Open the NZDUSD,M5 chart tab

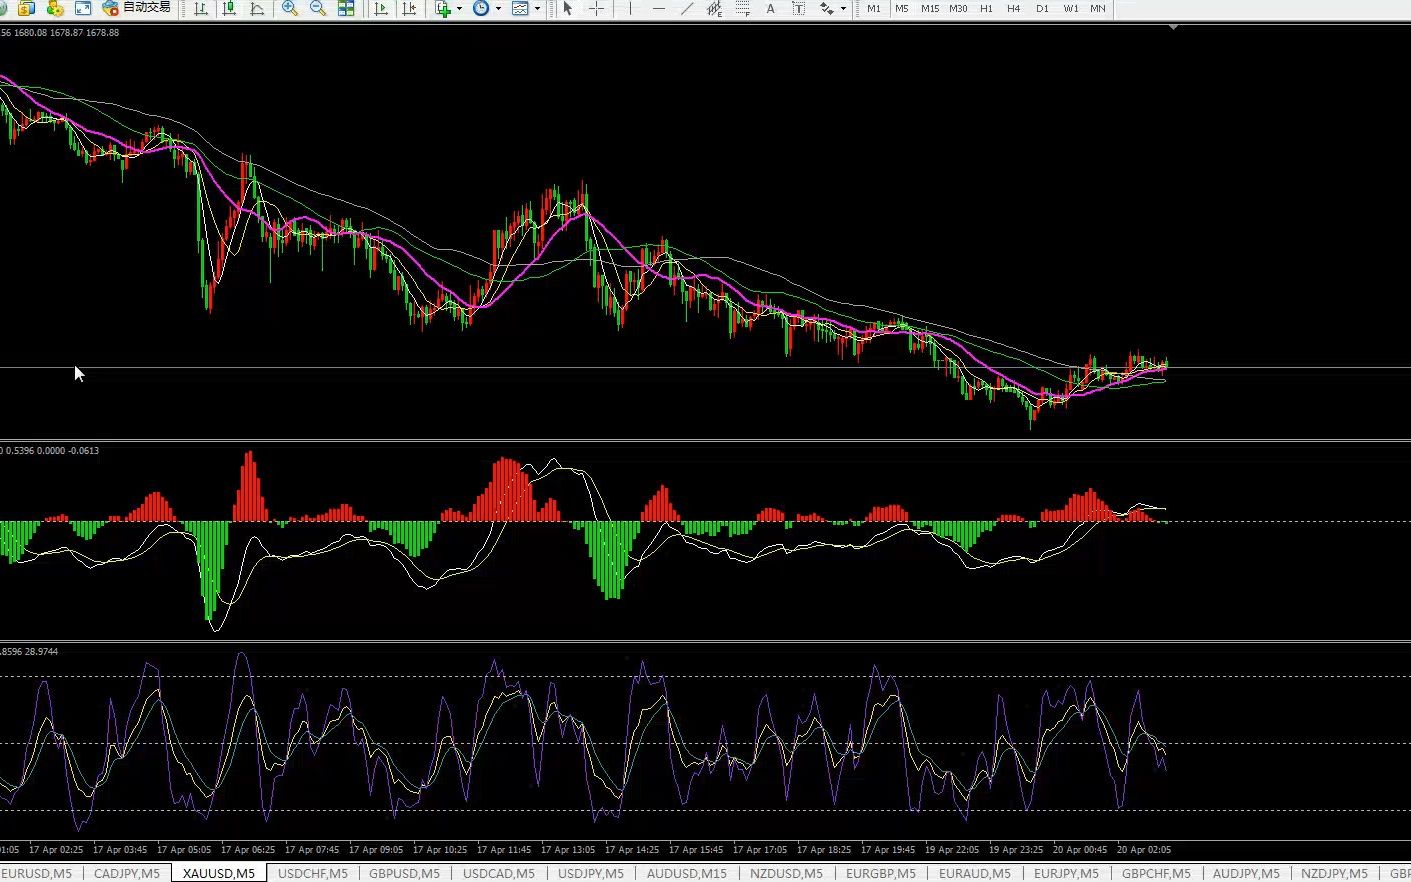(786, 873)
